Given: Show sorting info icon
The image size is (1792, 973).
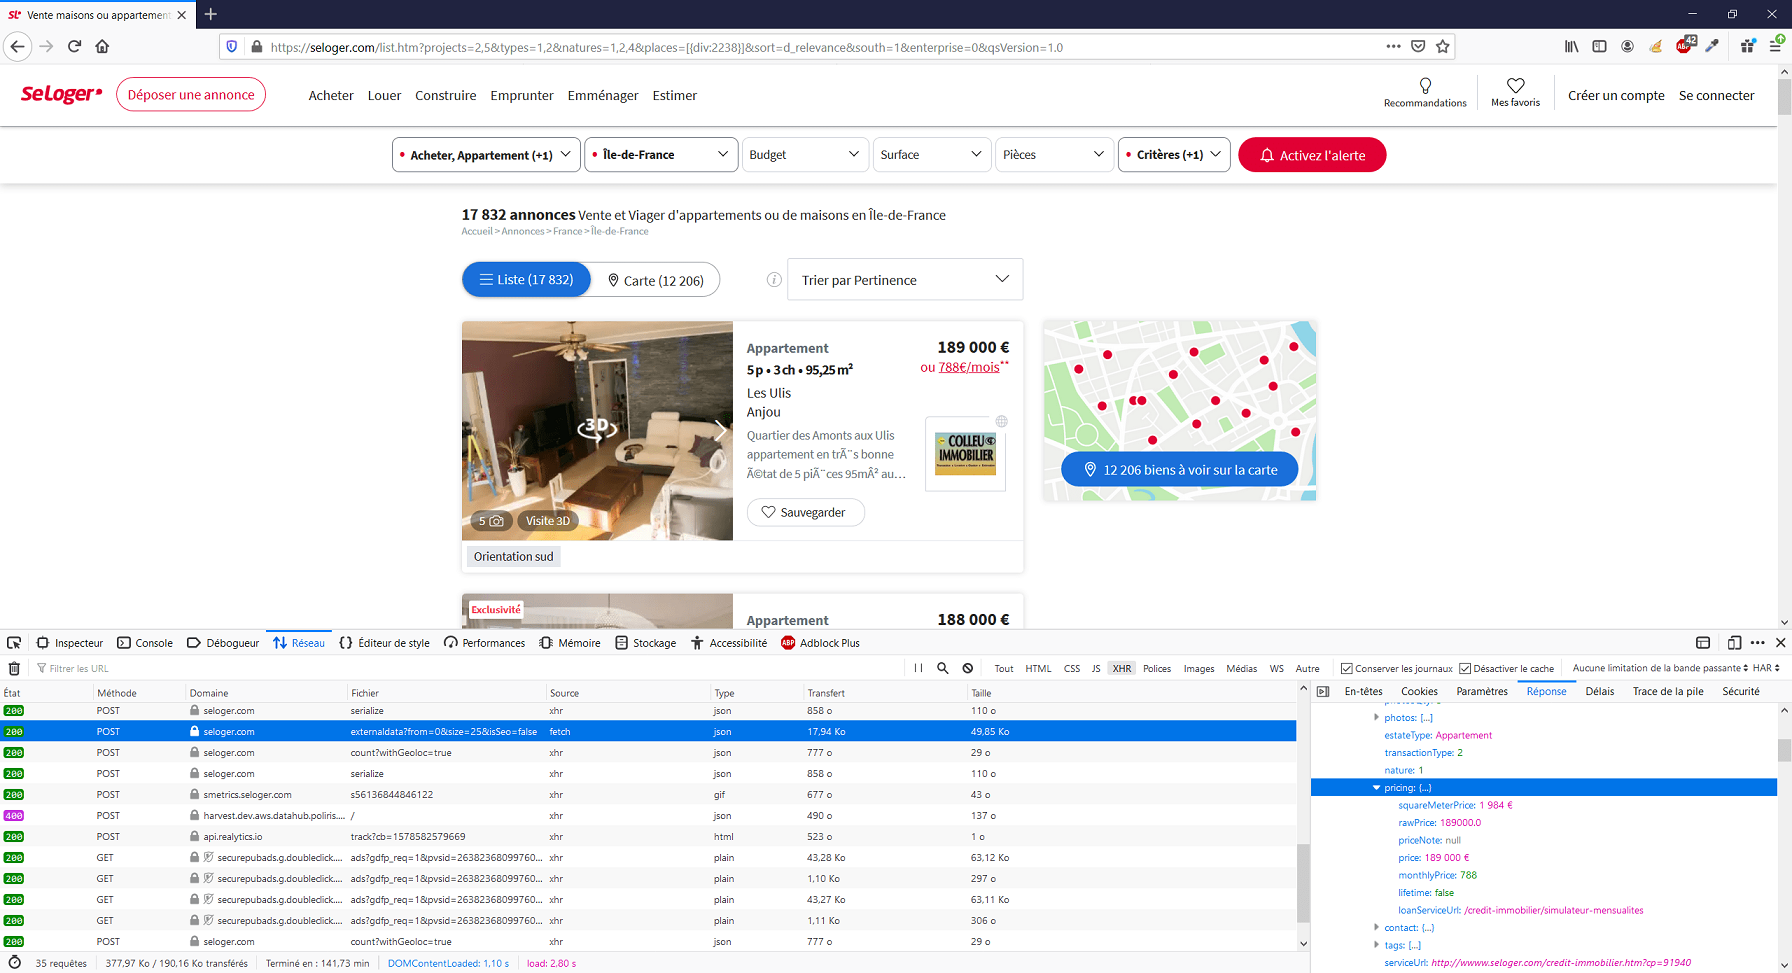Looking at the screenshot, I should pos(774,280).
